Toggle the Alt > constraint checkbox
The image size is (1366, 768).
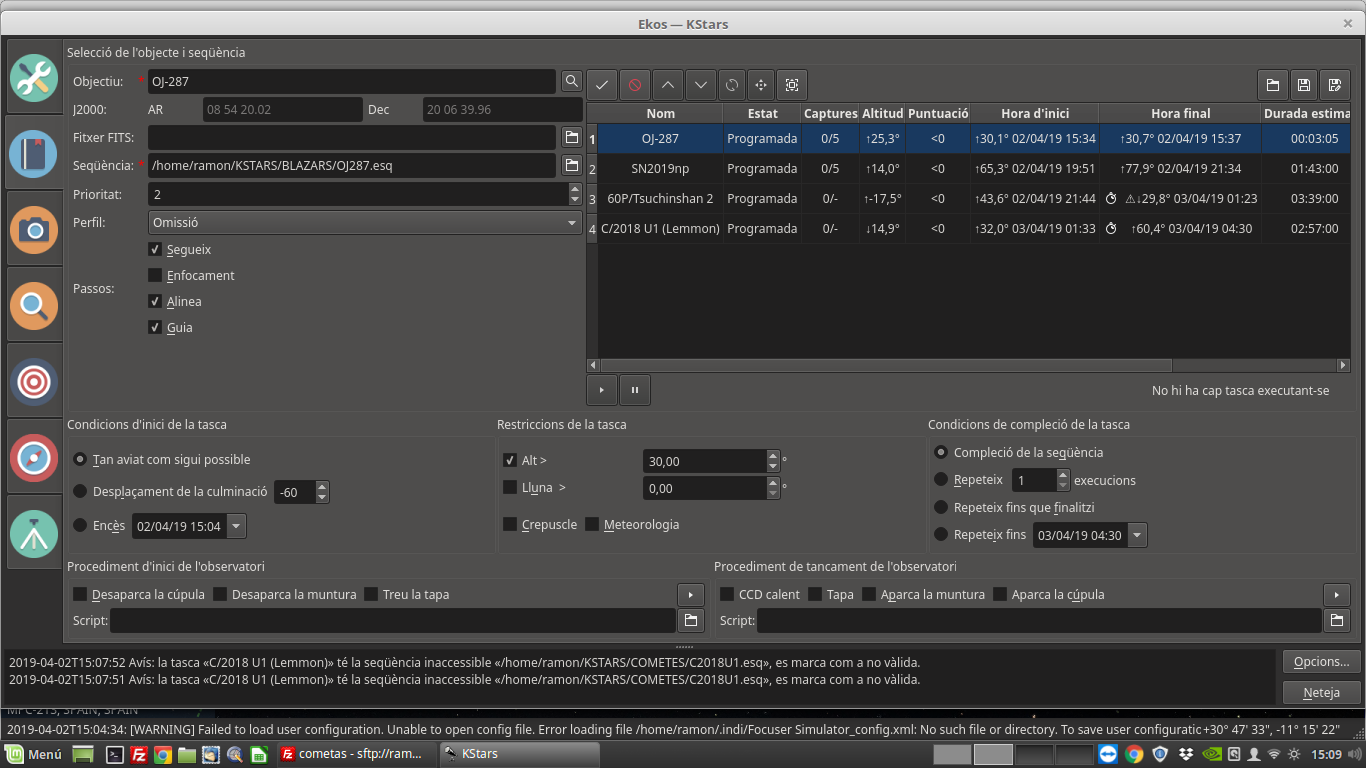point(510,461)
